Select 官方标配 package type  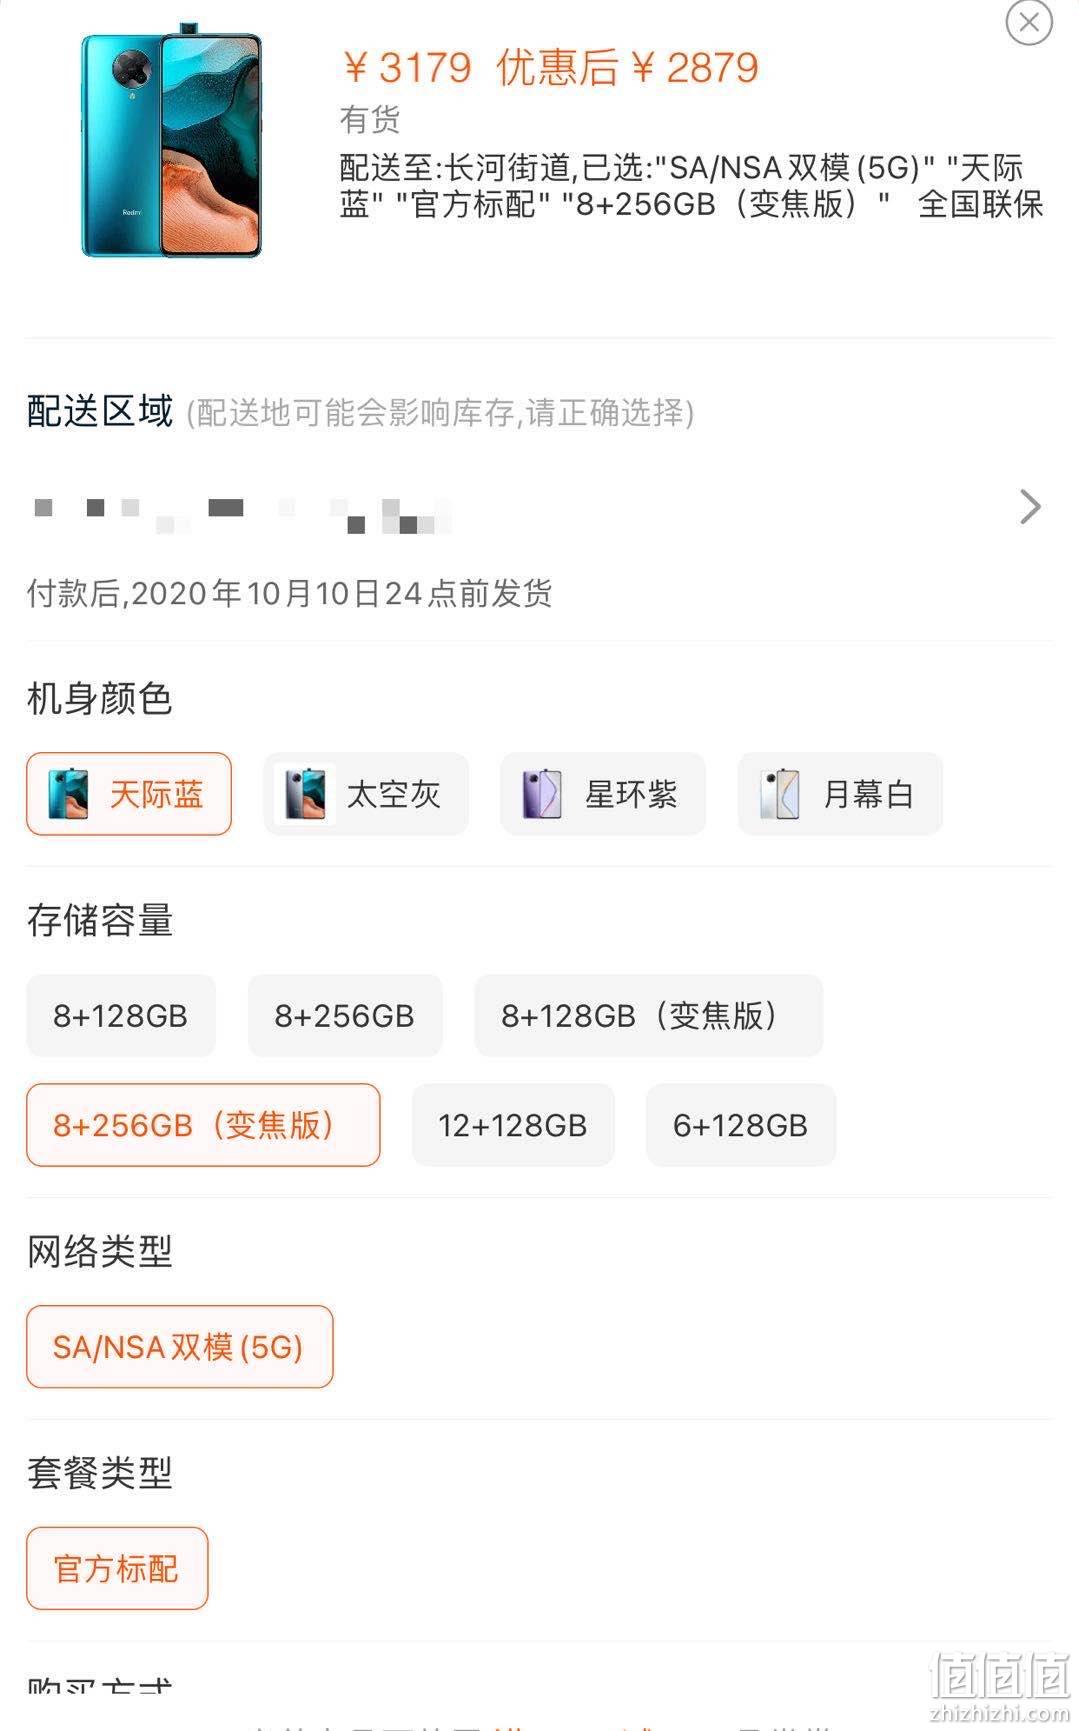[117, 1568]
